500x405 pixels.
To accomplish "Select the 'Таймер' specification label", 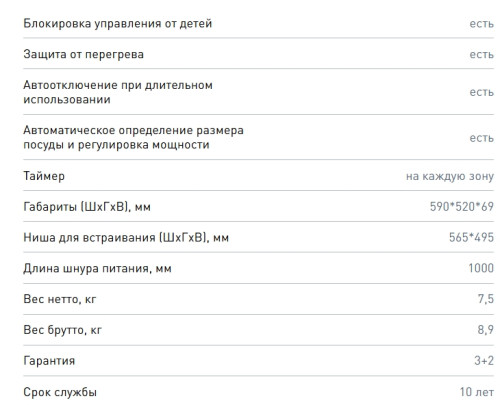I will 44,176.
